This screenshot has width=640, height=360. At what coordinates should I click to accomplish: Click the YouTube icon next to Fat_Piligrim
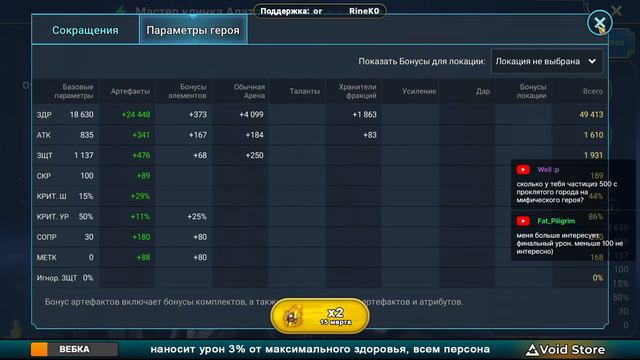523,221
